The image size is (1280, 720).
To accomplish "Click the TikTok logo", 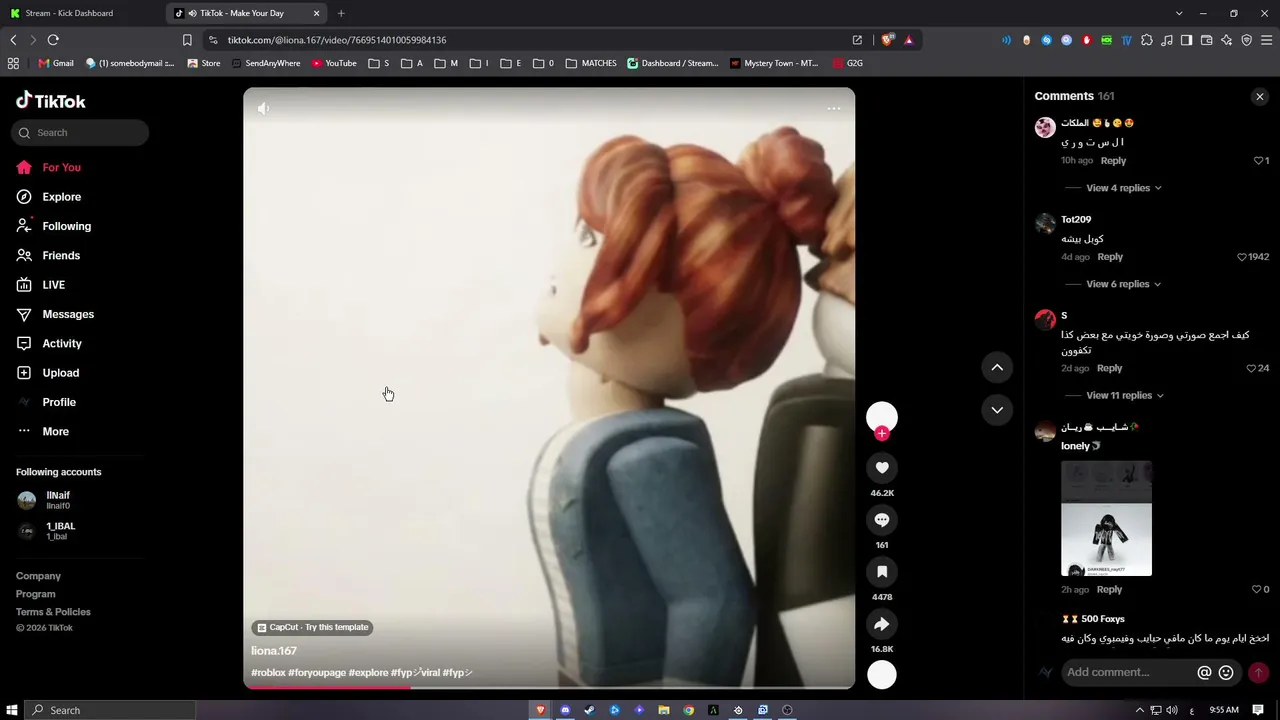I will click(x=51, y=101).
